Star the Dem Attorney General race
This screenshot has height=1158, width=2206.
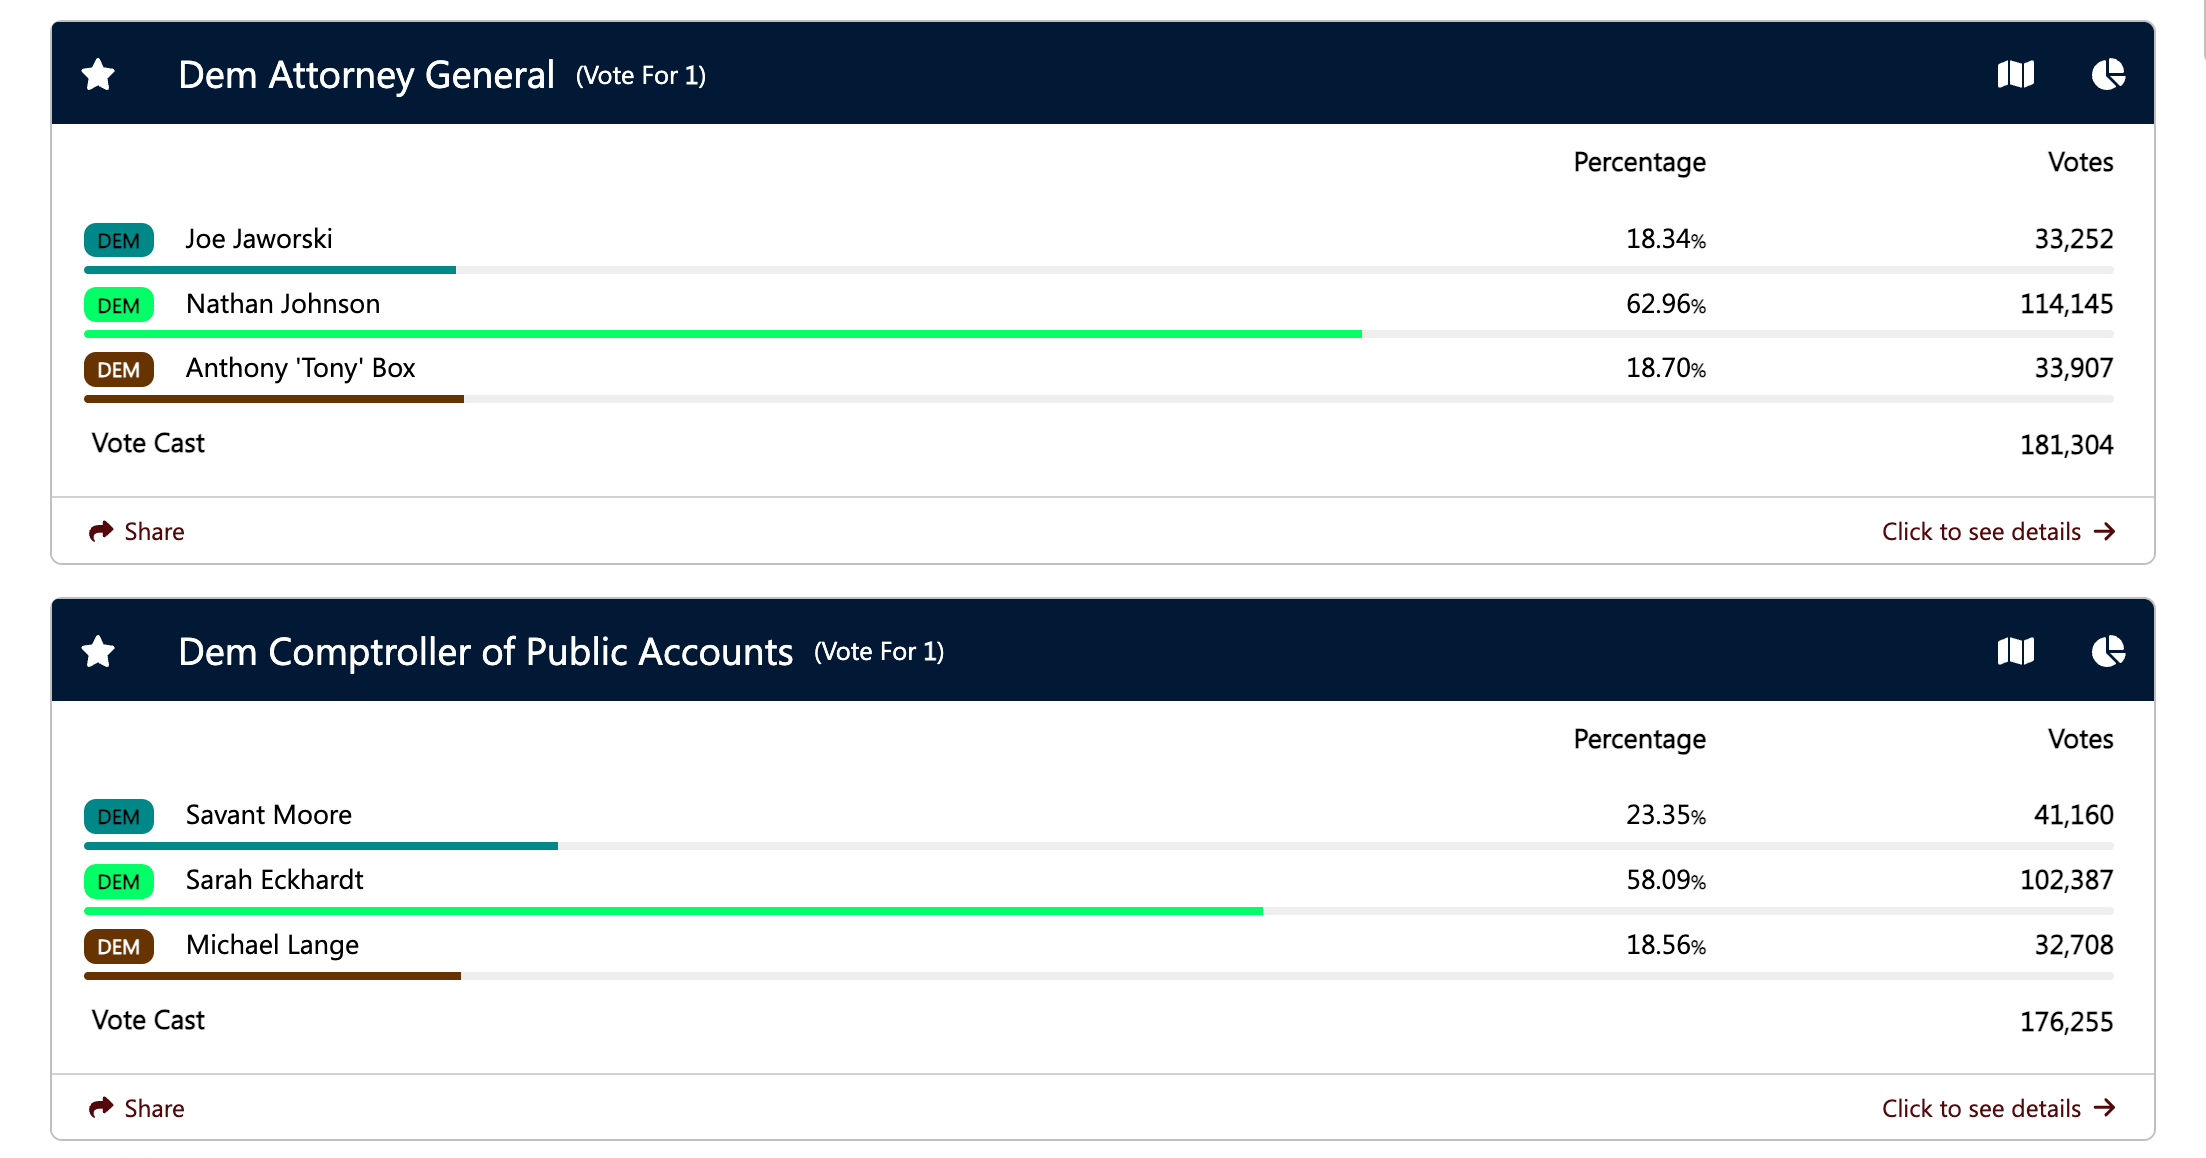coord(98,75)
